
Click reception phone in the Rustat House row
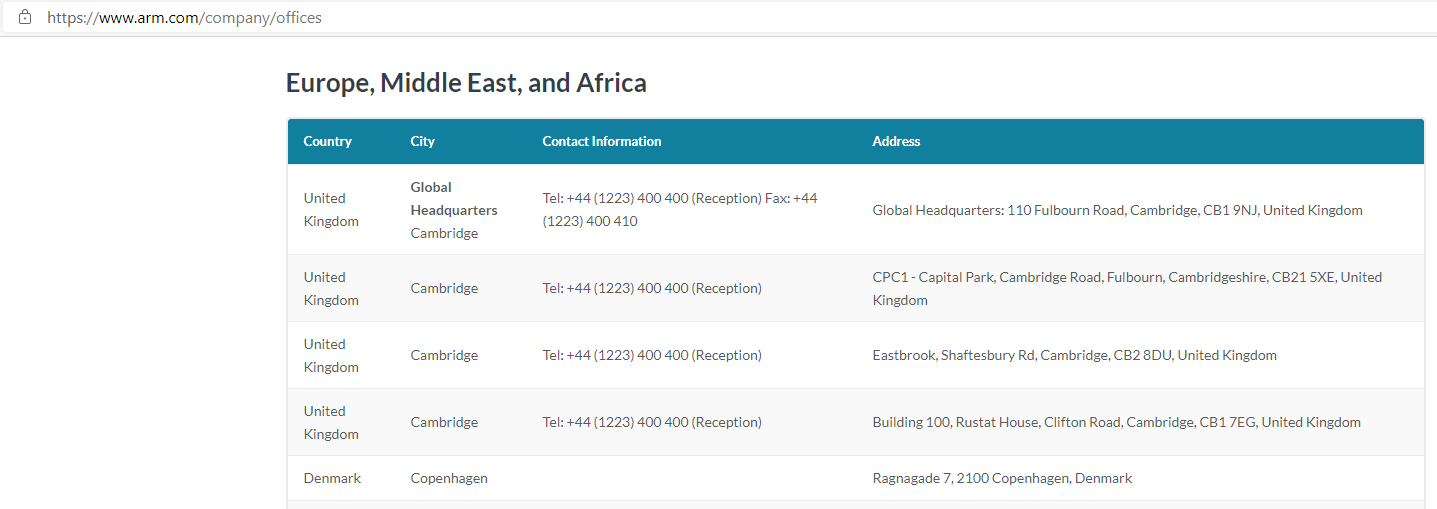[x=652, y=422]
